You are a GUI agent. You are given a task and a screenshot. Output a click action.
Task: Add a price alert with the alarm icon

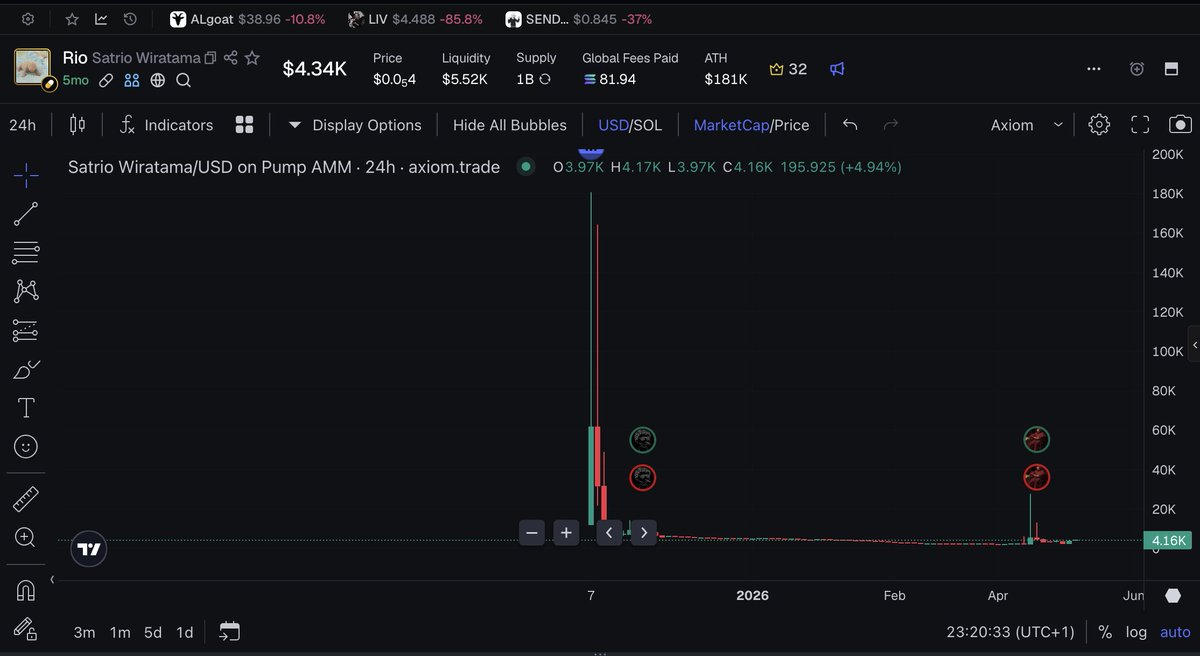coord(1137,69)
